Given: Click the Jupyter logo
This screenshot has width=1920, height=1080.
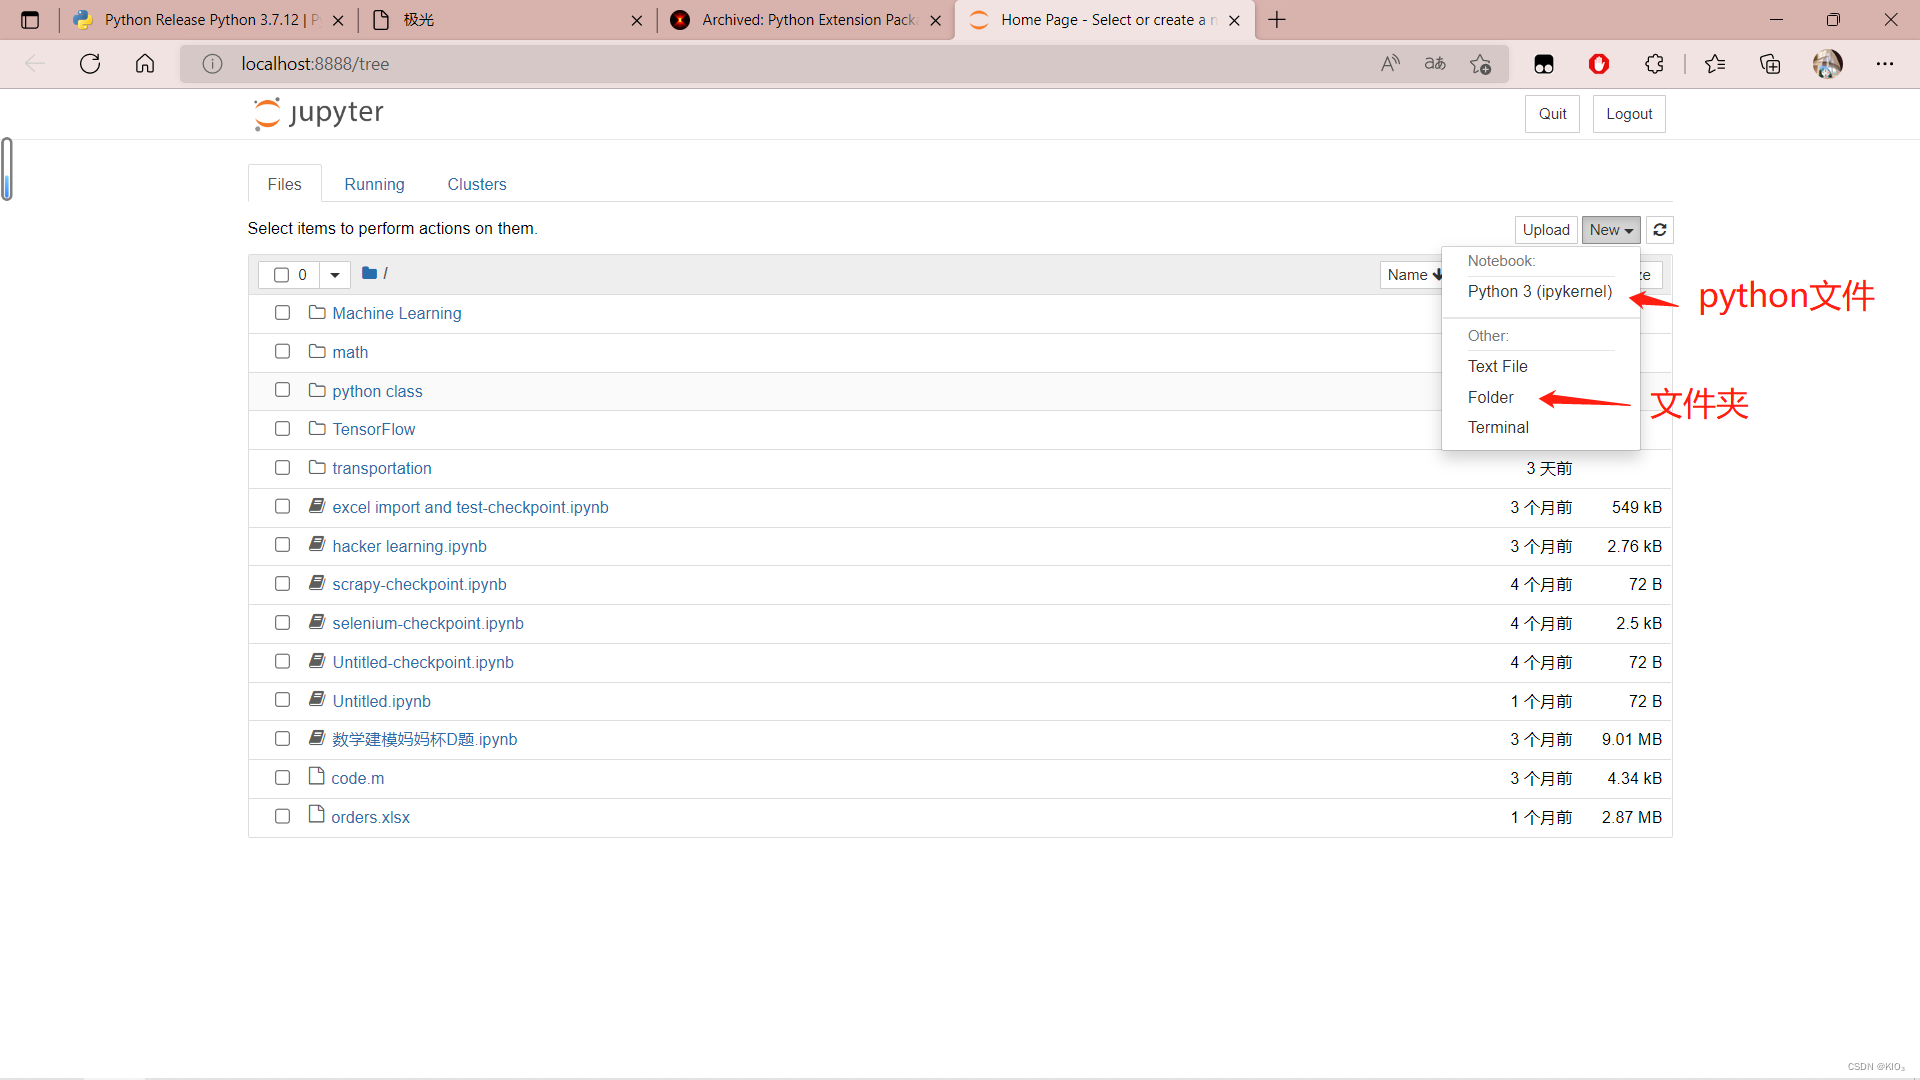Looking at the screenshot, I should click(x=318, y=113).
